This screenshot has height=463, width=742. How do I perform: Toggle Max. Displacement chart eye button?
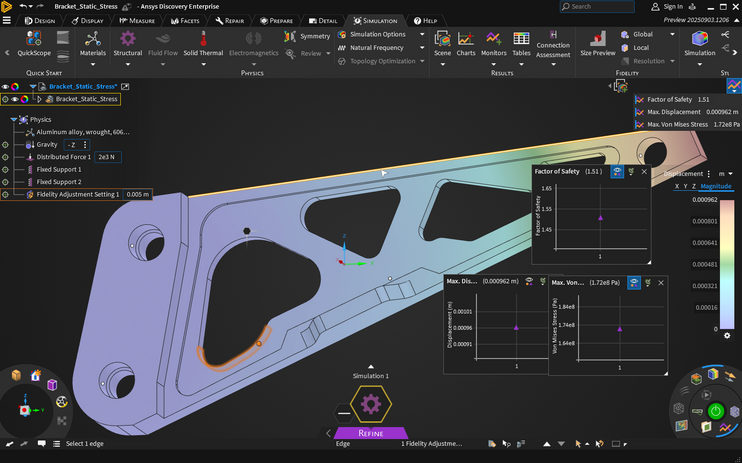[x=529, y=281]
